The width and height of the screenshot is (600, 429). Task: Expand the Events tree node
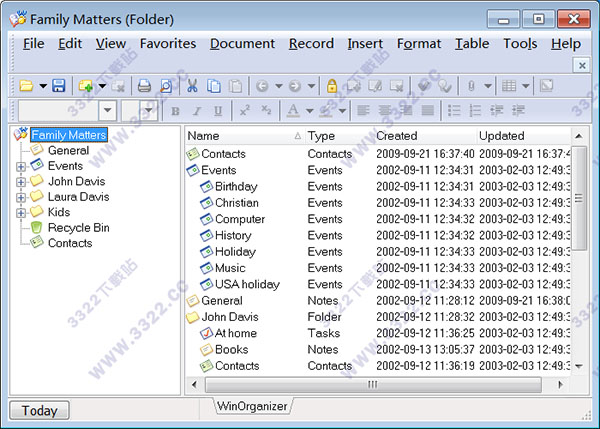(21, 166)
